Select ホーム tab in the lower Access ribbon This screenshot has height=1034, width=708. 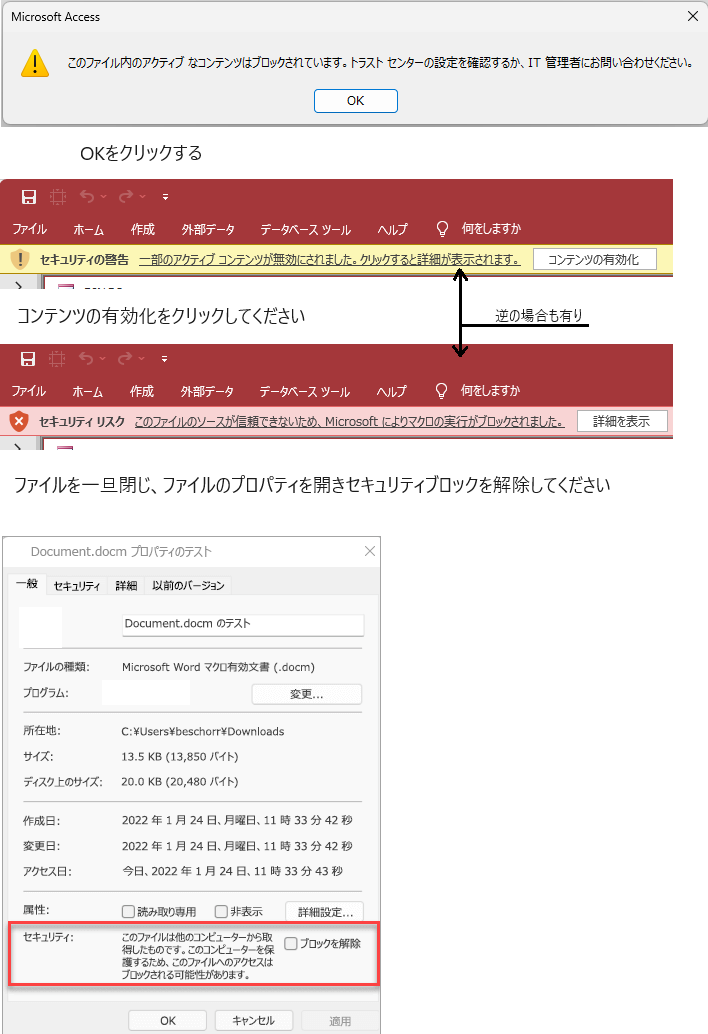point(88,391)
